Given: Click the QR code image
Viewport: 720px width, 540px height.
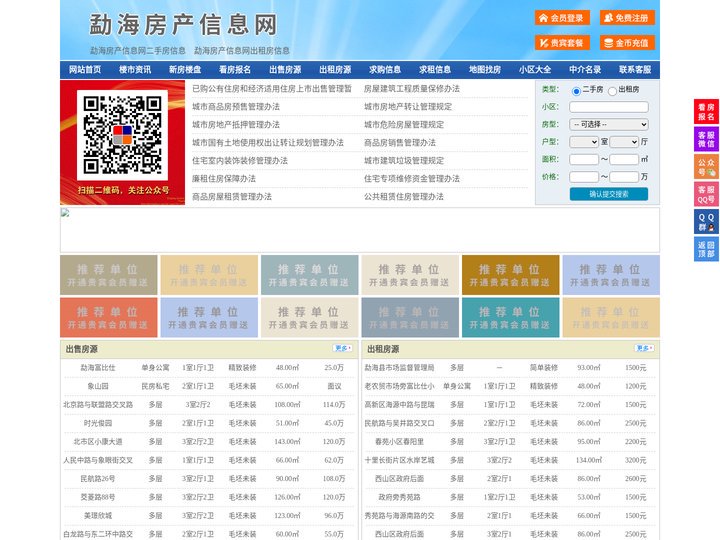Looking at the screenshot, I should pyautogui.click(x=122, y=135).
